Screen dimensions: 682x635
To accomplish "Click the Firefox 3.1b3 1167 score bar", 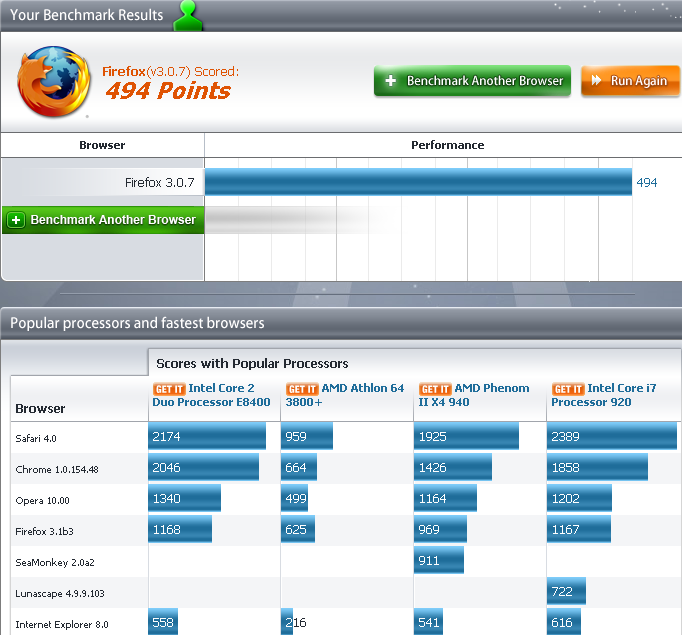I will coord(579,529).
